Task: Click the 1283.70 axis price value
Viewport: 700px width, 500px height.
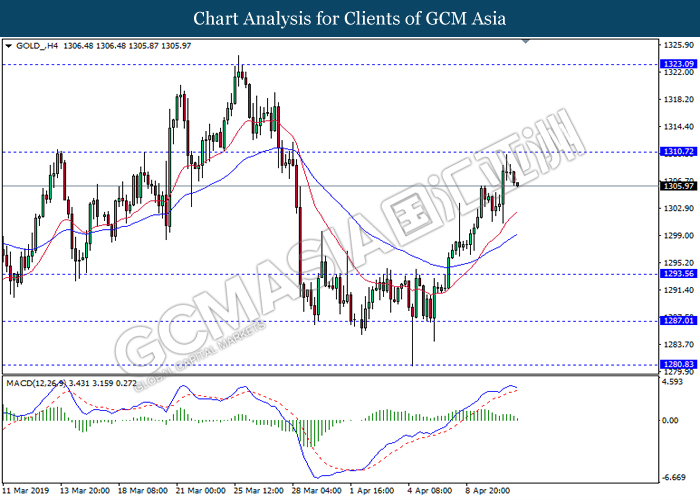Action: (x=679, y=344)
